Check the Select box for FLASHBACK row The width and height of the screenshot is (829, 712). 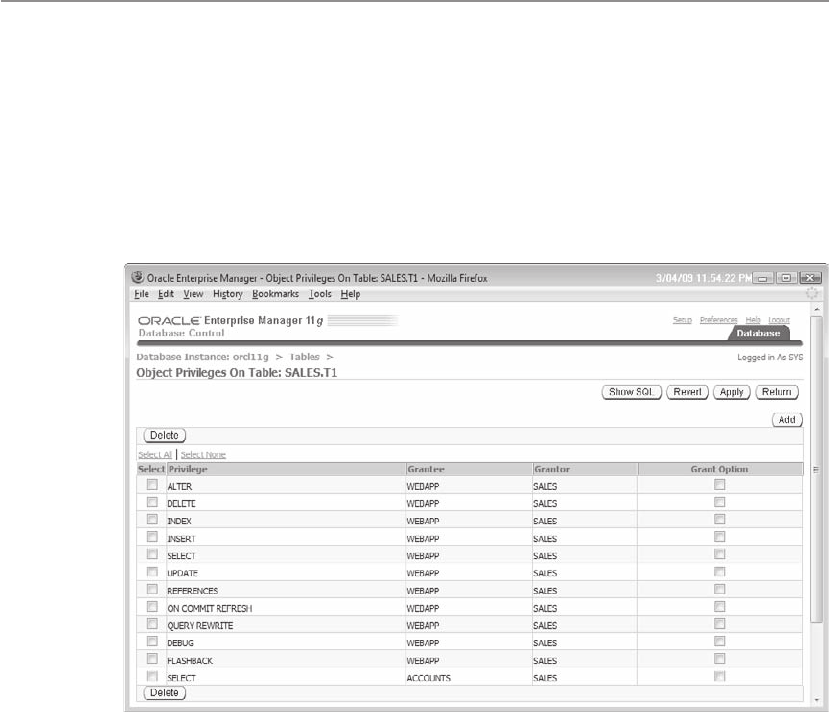click(152, 659)
